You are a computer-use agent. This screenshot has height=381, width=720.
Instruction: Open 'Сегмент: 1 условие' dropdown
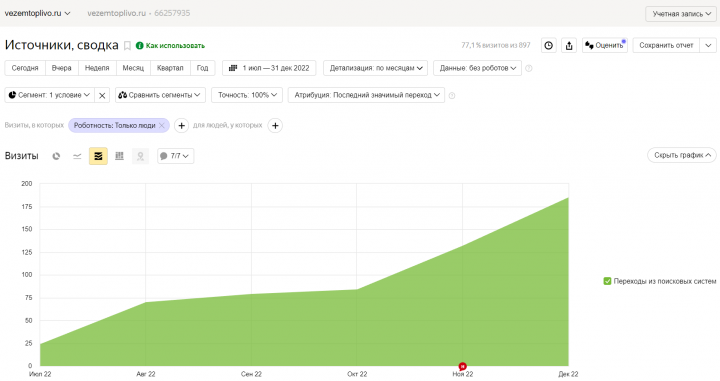point(50,95)
